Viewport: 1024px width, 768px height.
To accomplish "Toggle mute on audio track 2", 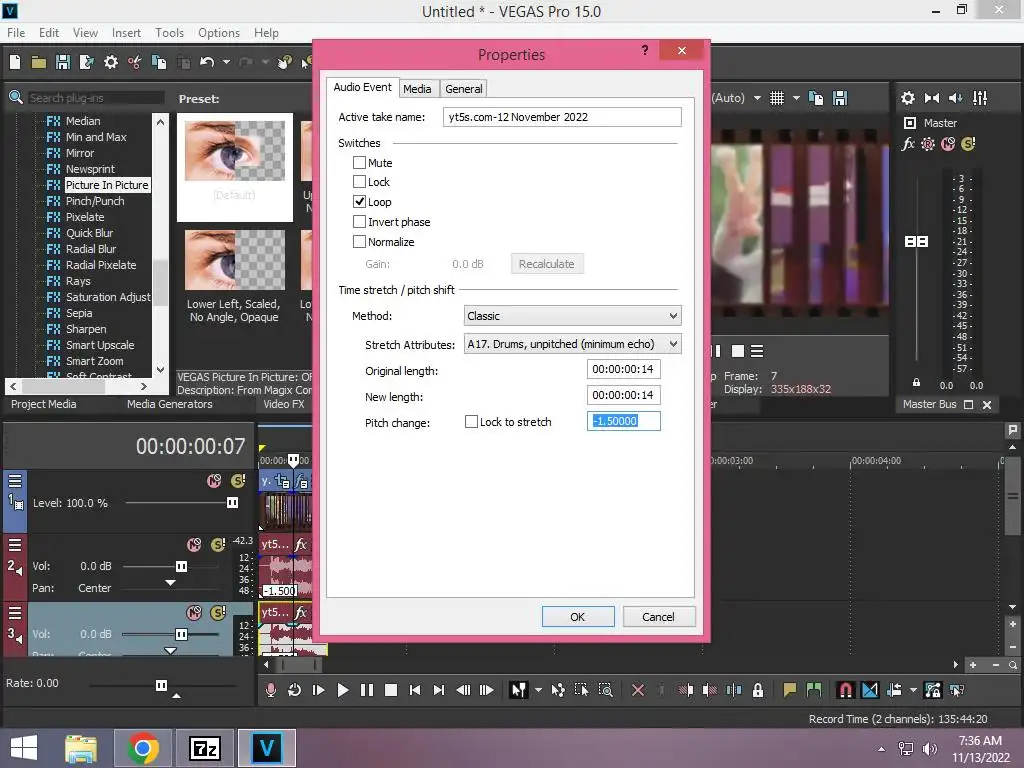I will [194, 544].
